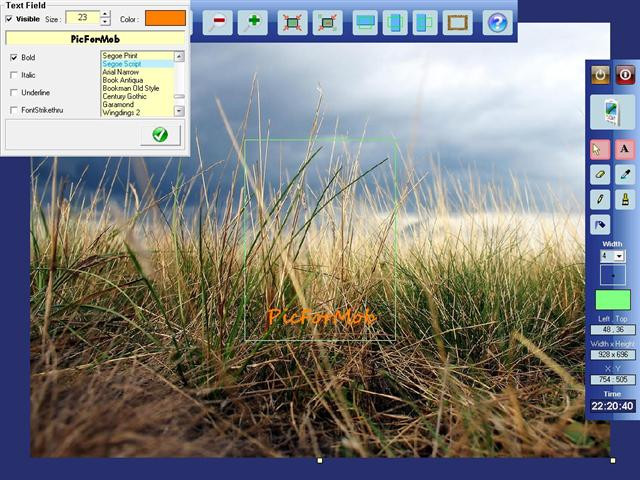The width and height of the screenshot is (640, 480).
Task: Choose Segoe Script font
Action: point(122,64)
